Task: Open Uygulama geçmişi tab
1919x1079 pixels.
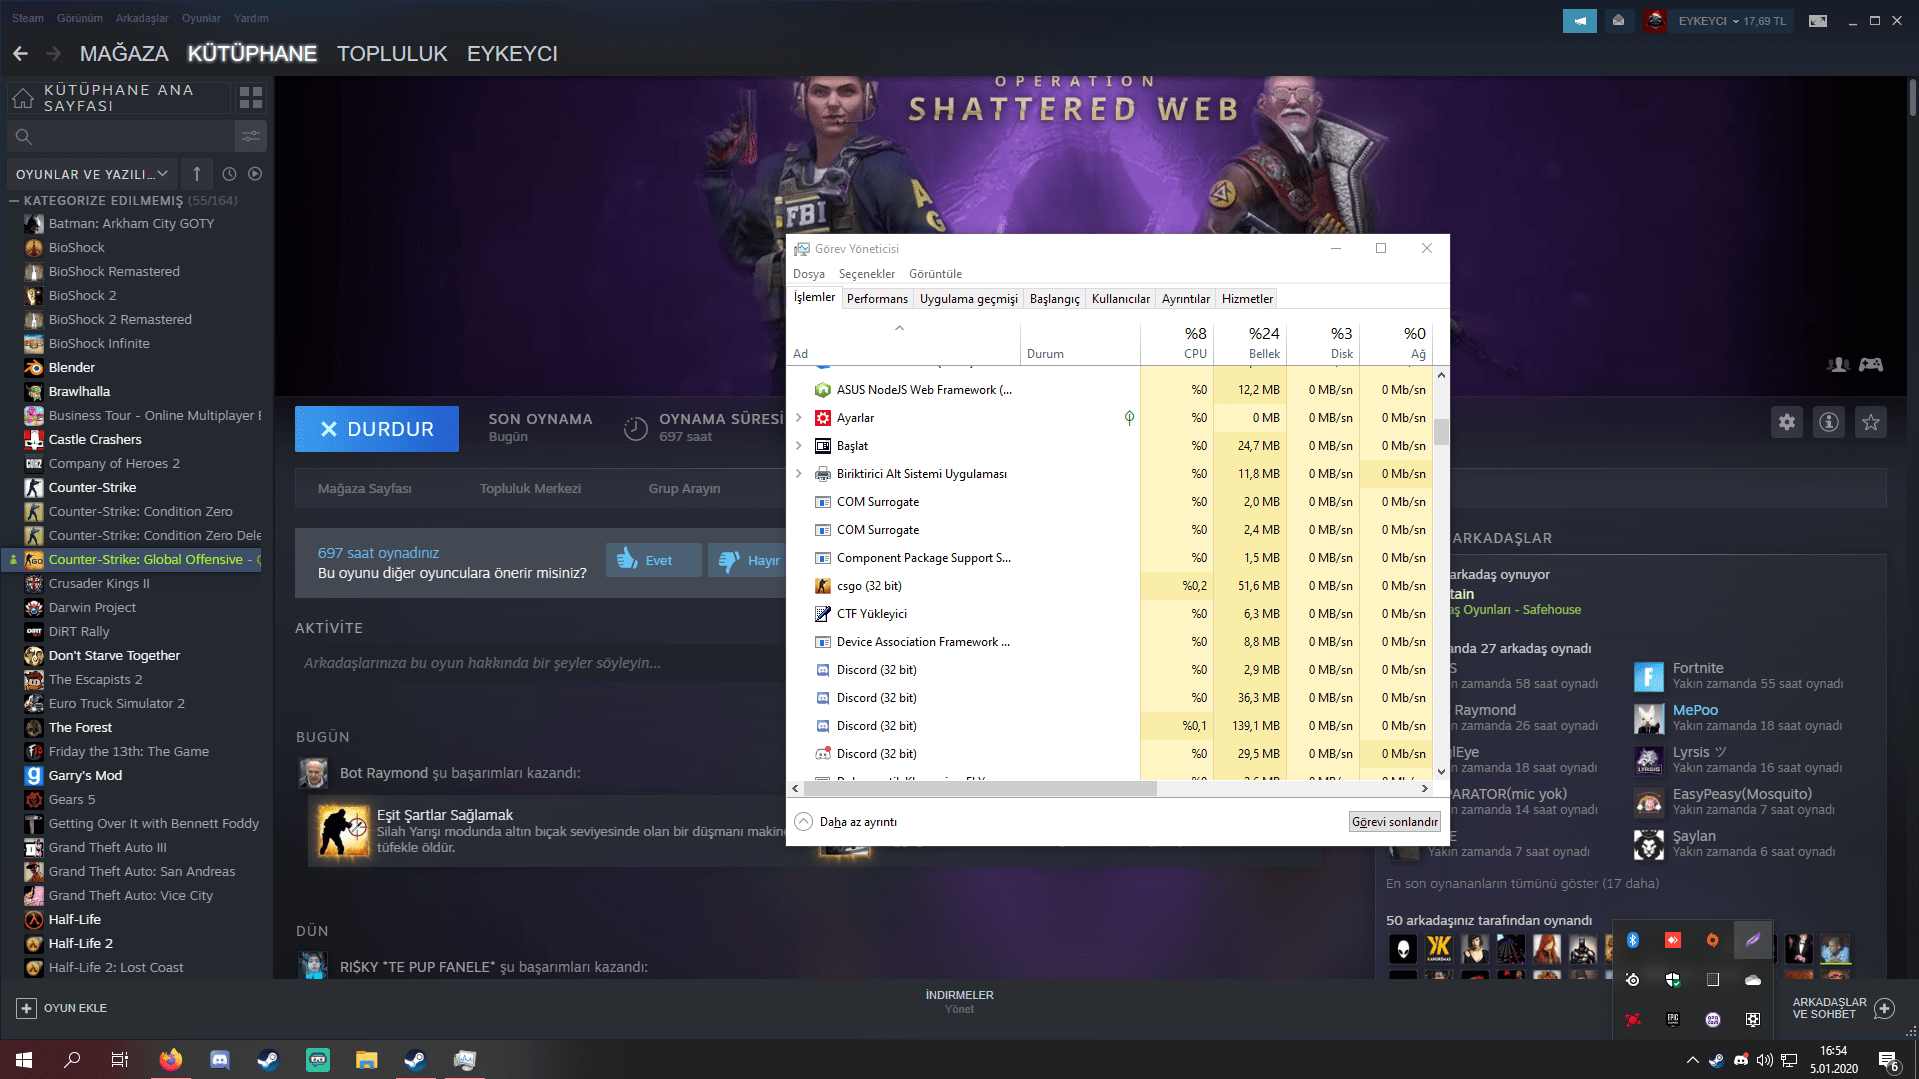Action: coord(968,299)
